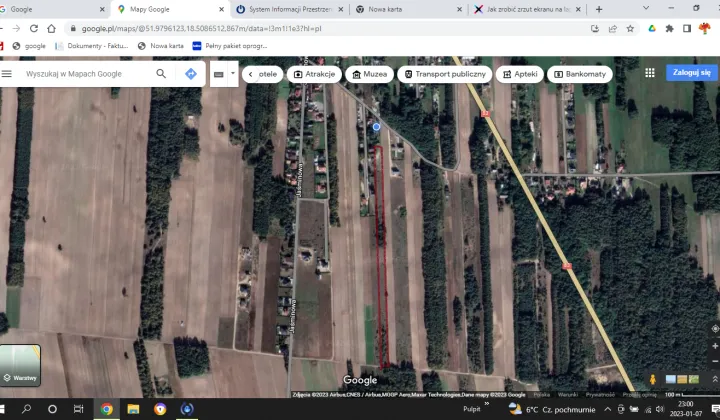Click the address bar URL
This screenshot has height=420, width=720.
[x=202, y=28]
